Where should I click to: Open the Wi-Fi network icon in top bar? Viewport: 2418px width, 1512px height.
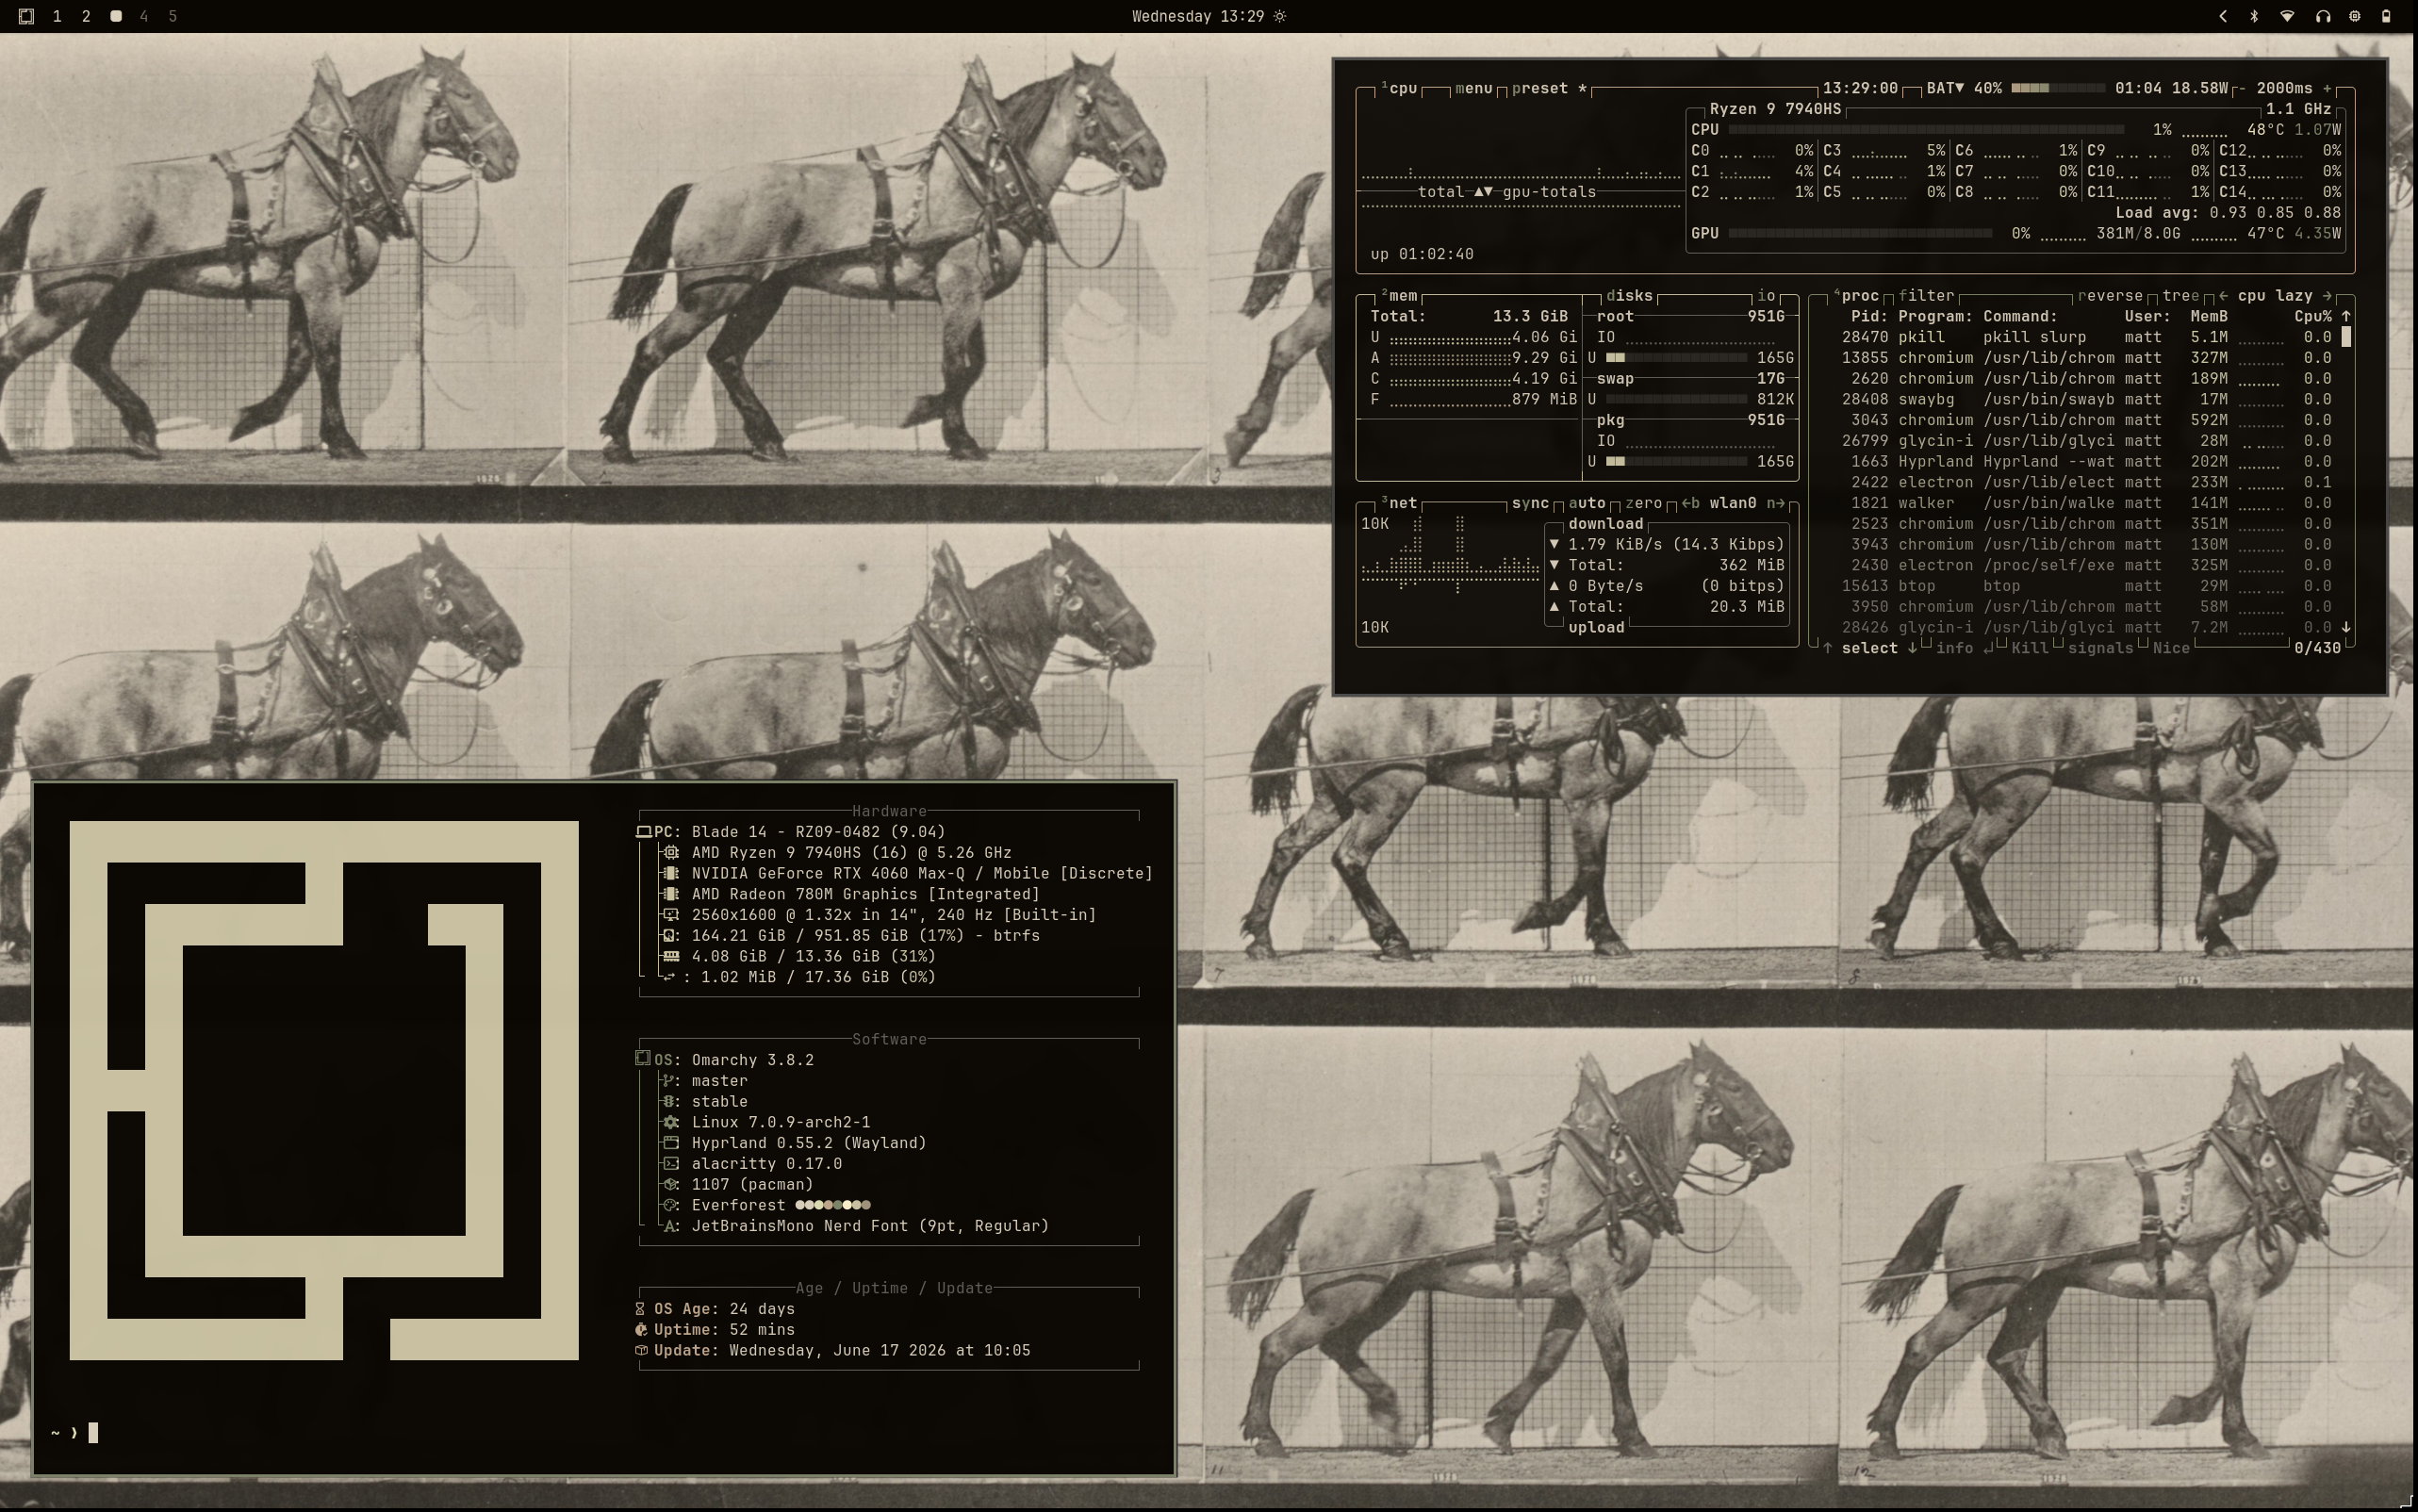pos(2287,16)
